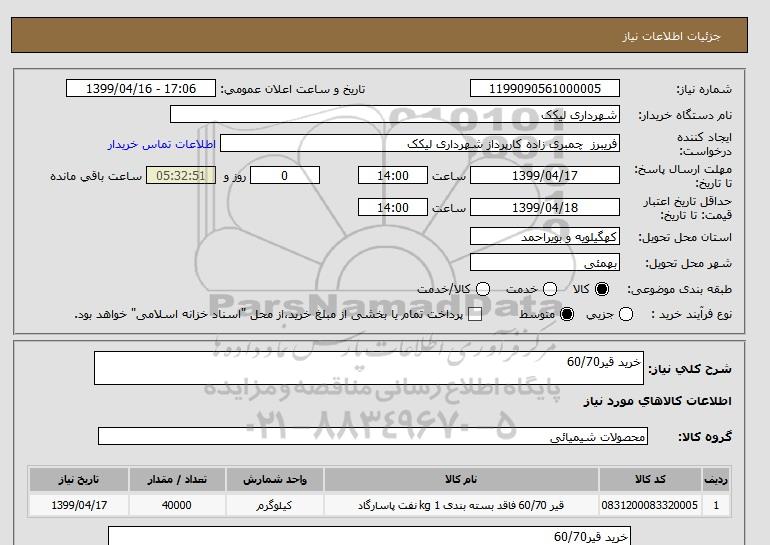The image size is (770, 545).
Task: Click the request creator field فریبرز چمبری زاده
Action: pos(420,143)
